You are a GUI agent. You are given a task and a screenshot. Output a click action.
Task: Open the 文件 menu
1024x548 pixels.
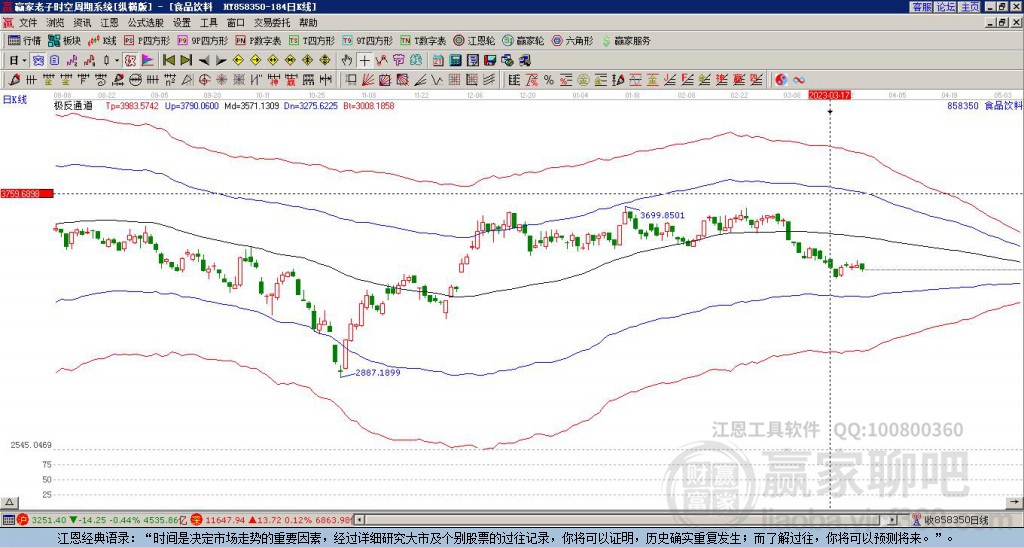point(28,23)
